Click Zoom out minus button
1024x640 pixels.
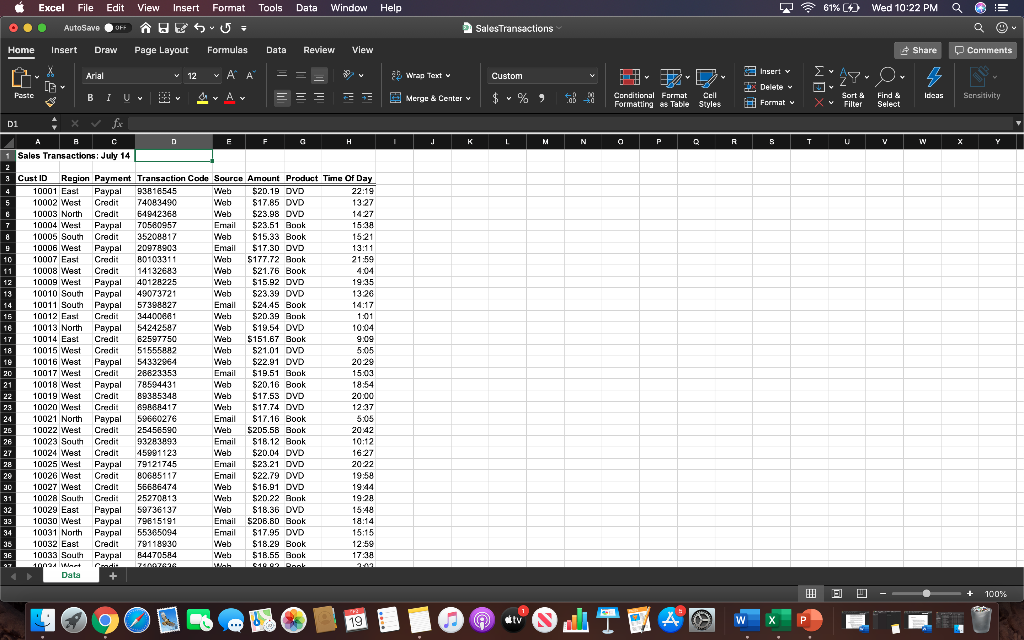click(883, 594)
